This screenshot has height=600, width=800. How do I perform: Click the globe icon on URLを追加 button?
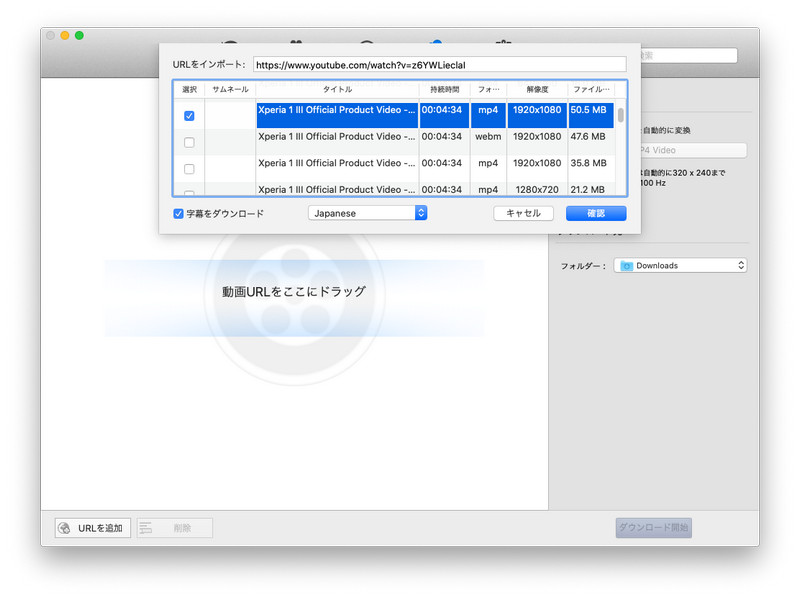pos(64,528)
